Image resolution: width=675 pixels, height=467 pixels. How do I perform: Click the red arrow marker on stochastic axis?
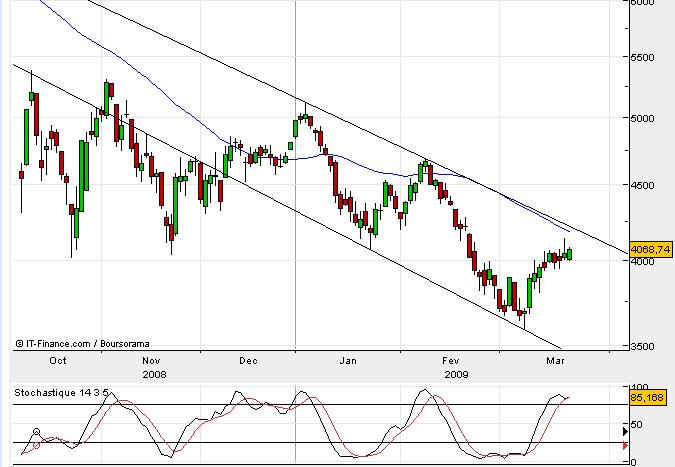coord(625,446)
